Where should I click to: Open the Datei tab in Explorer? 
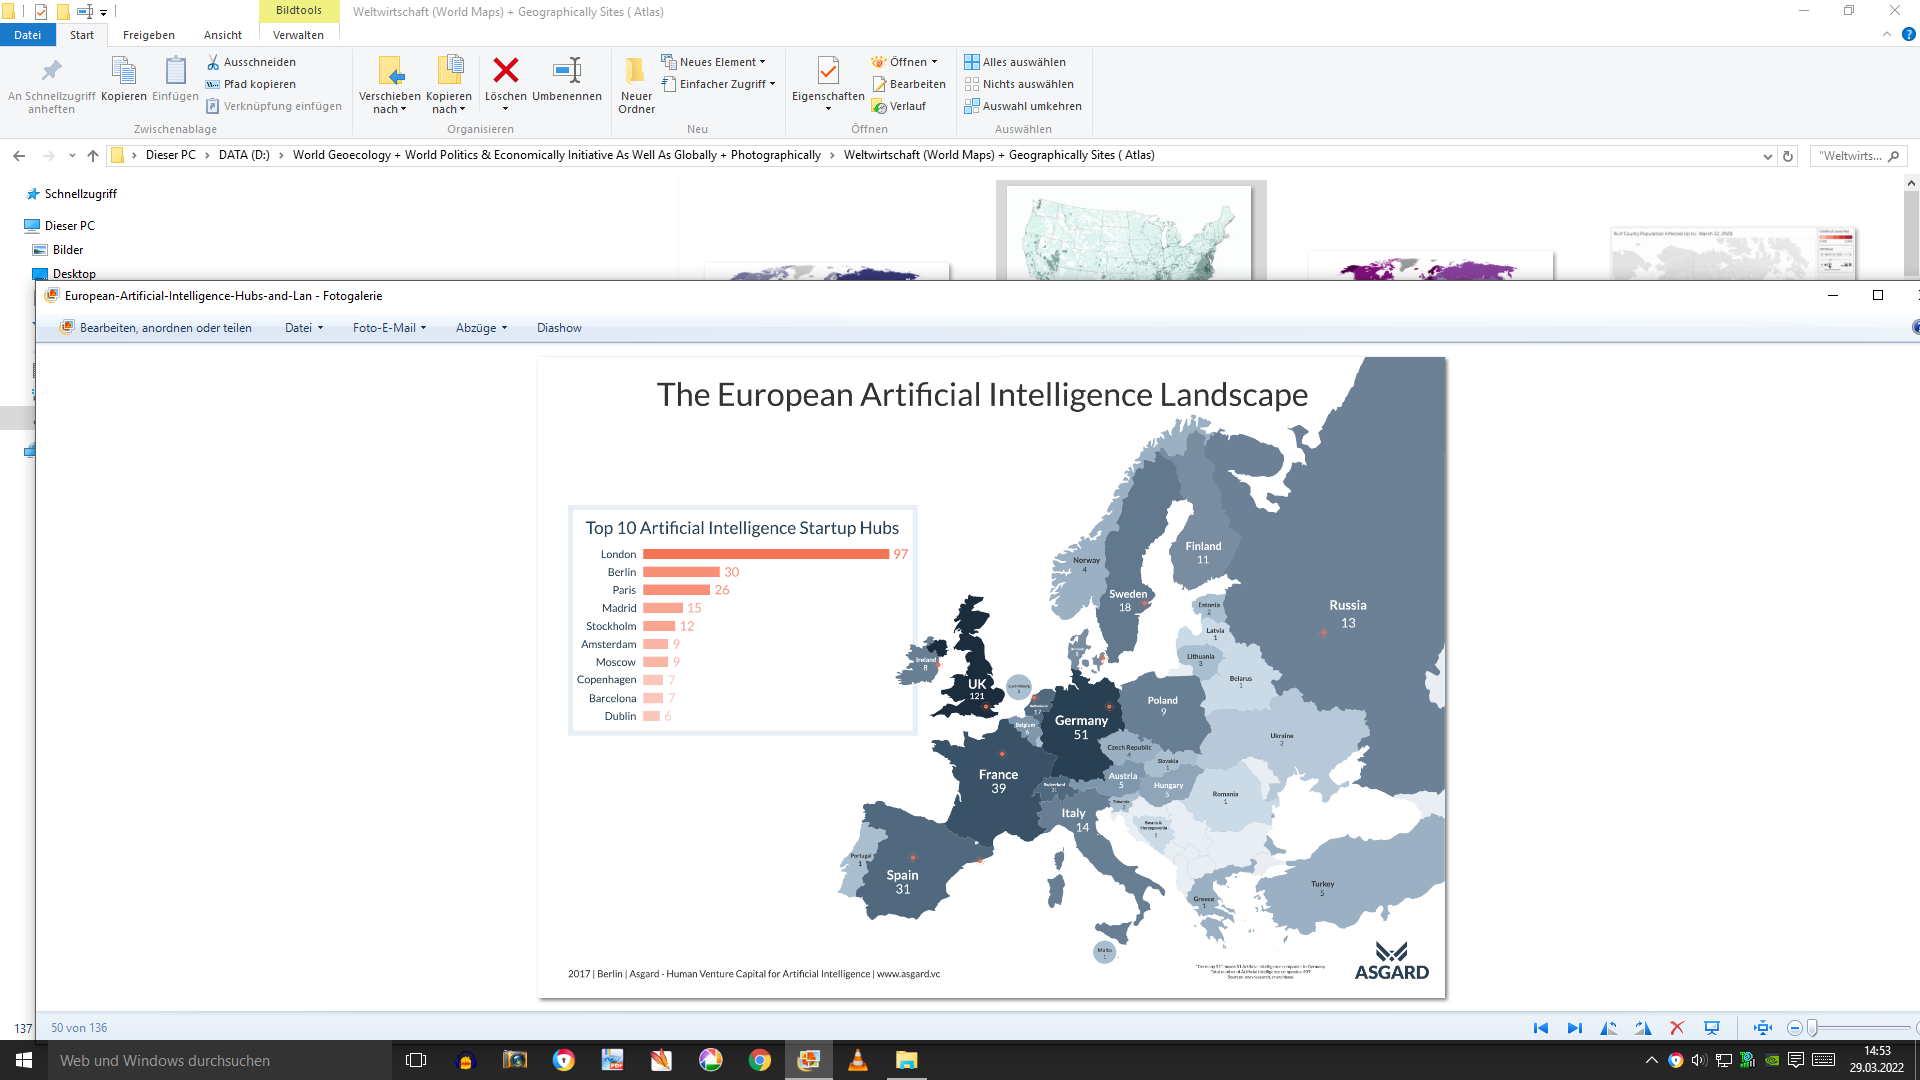(28, 35)
